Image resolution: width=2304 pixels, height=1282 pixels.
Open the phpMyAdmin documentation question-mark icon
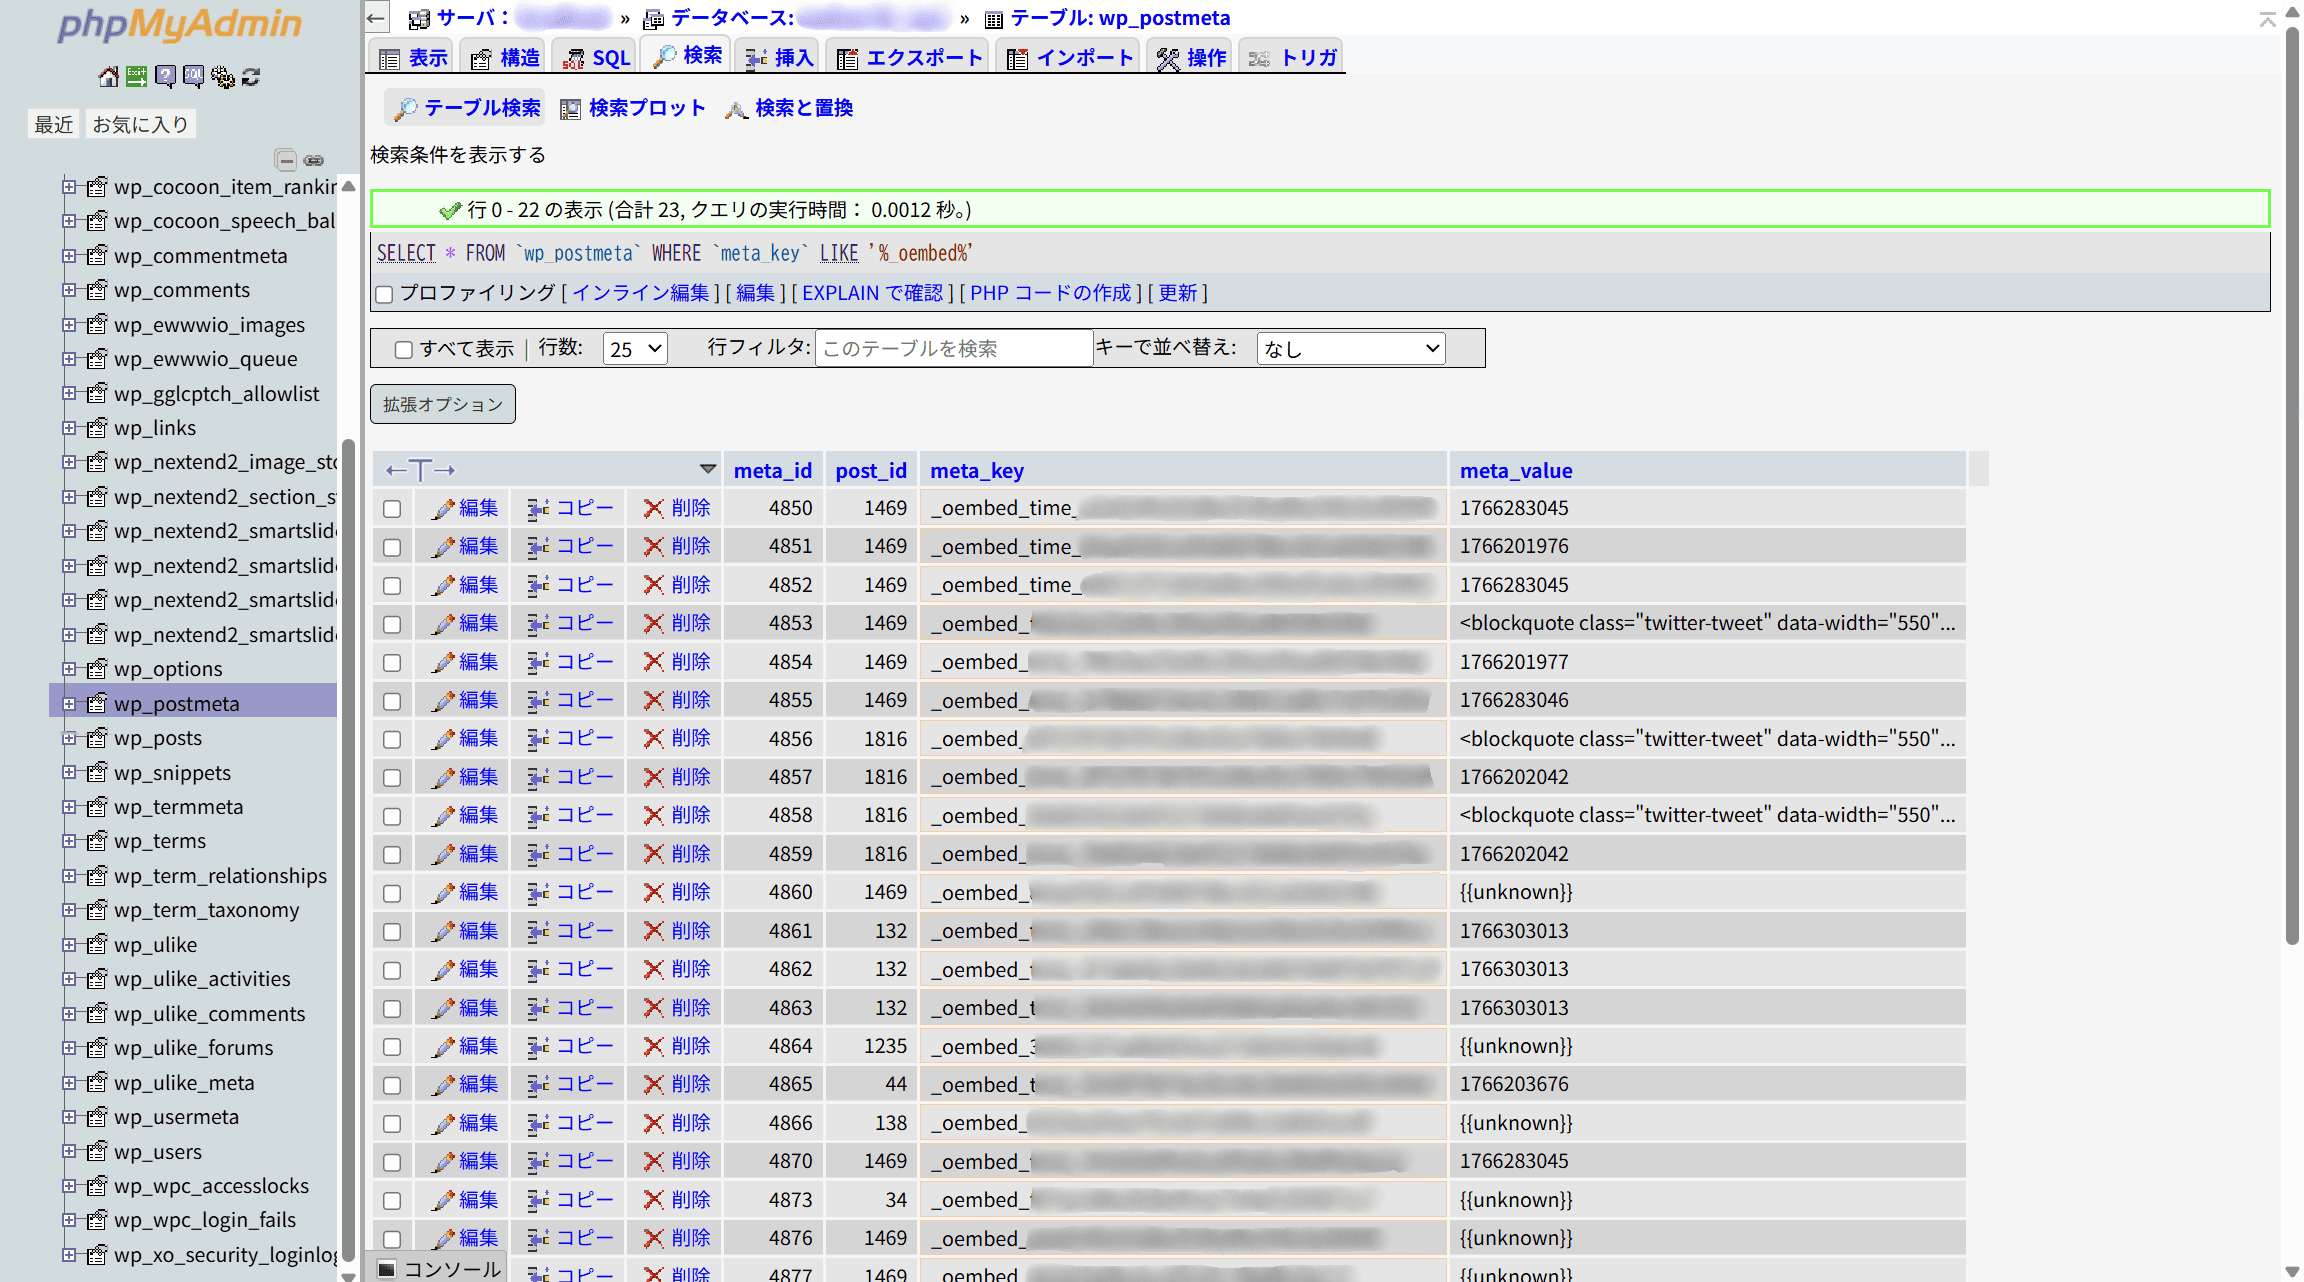coord(165,77)
